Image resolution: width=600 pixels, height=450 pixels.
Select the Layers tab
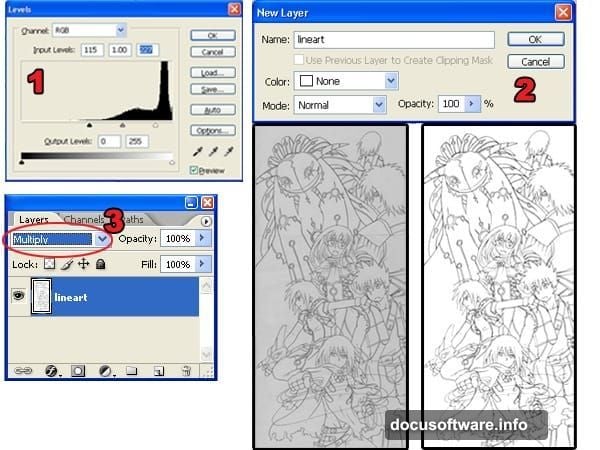pos(34,219)
